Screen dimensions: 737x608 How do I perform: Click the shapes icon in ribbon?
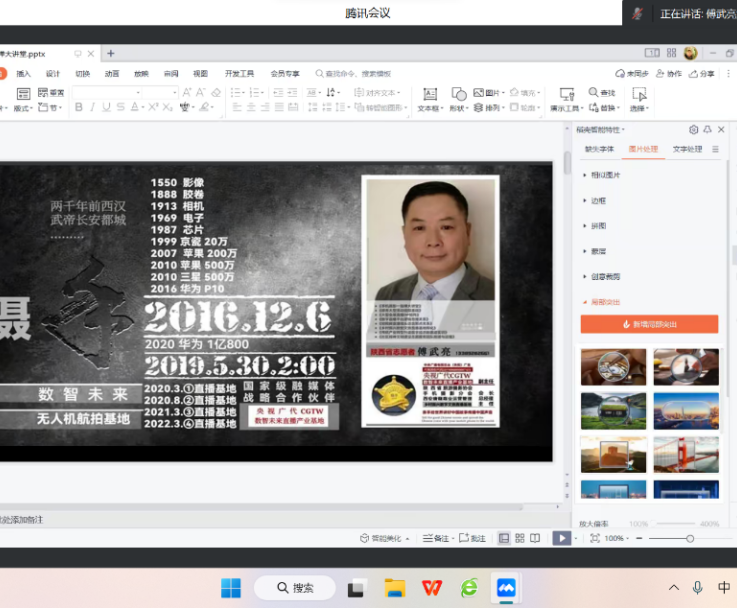[x=458, y=94]
